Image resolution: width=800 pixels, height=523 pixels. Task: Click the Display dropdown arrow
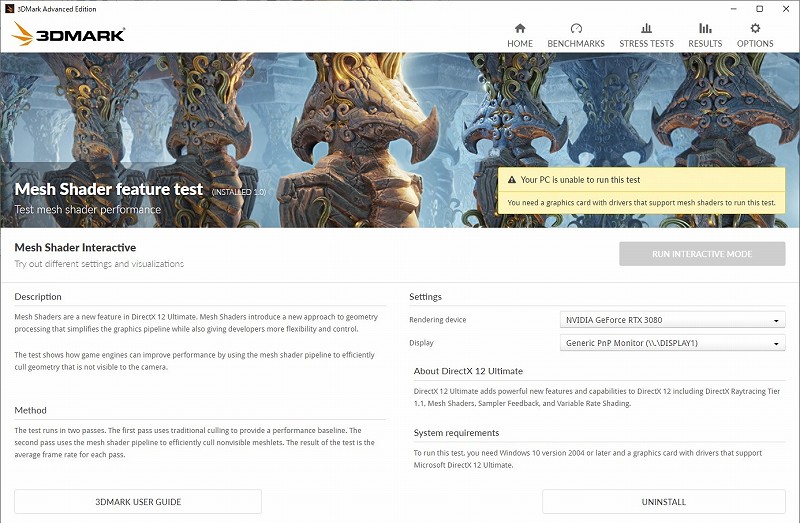[776, 343]
